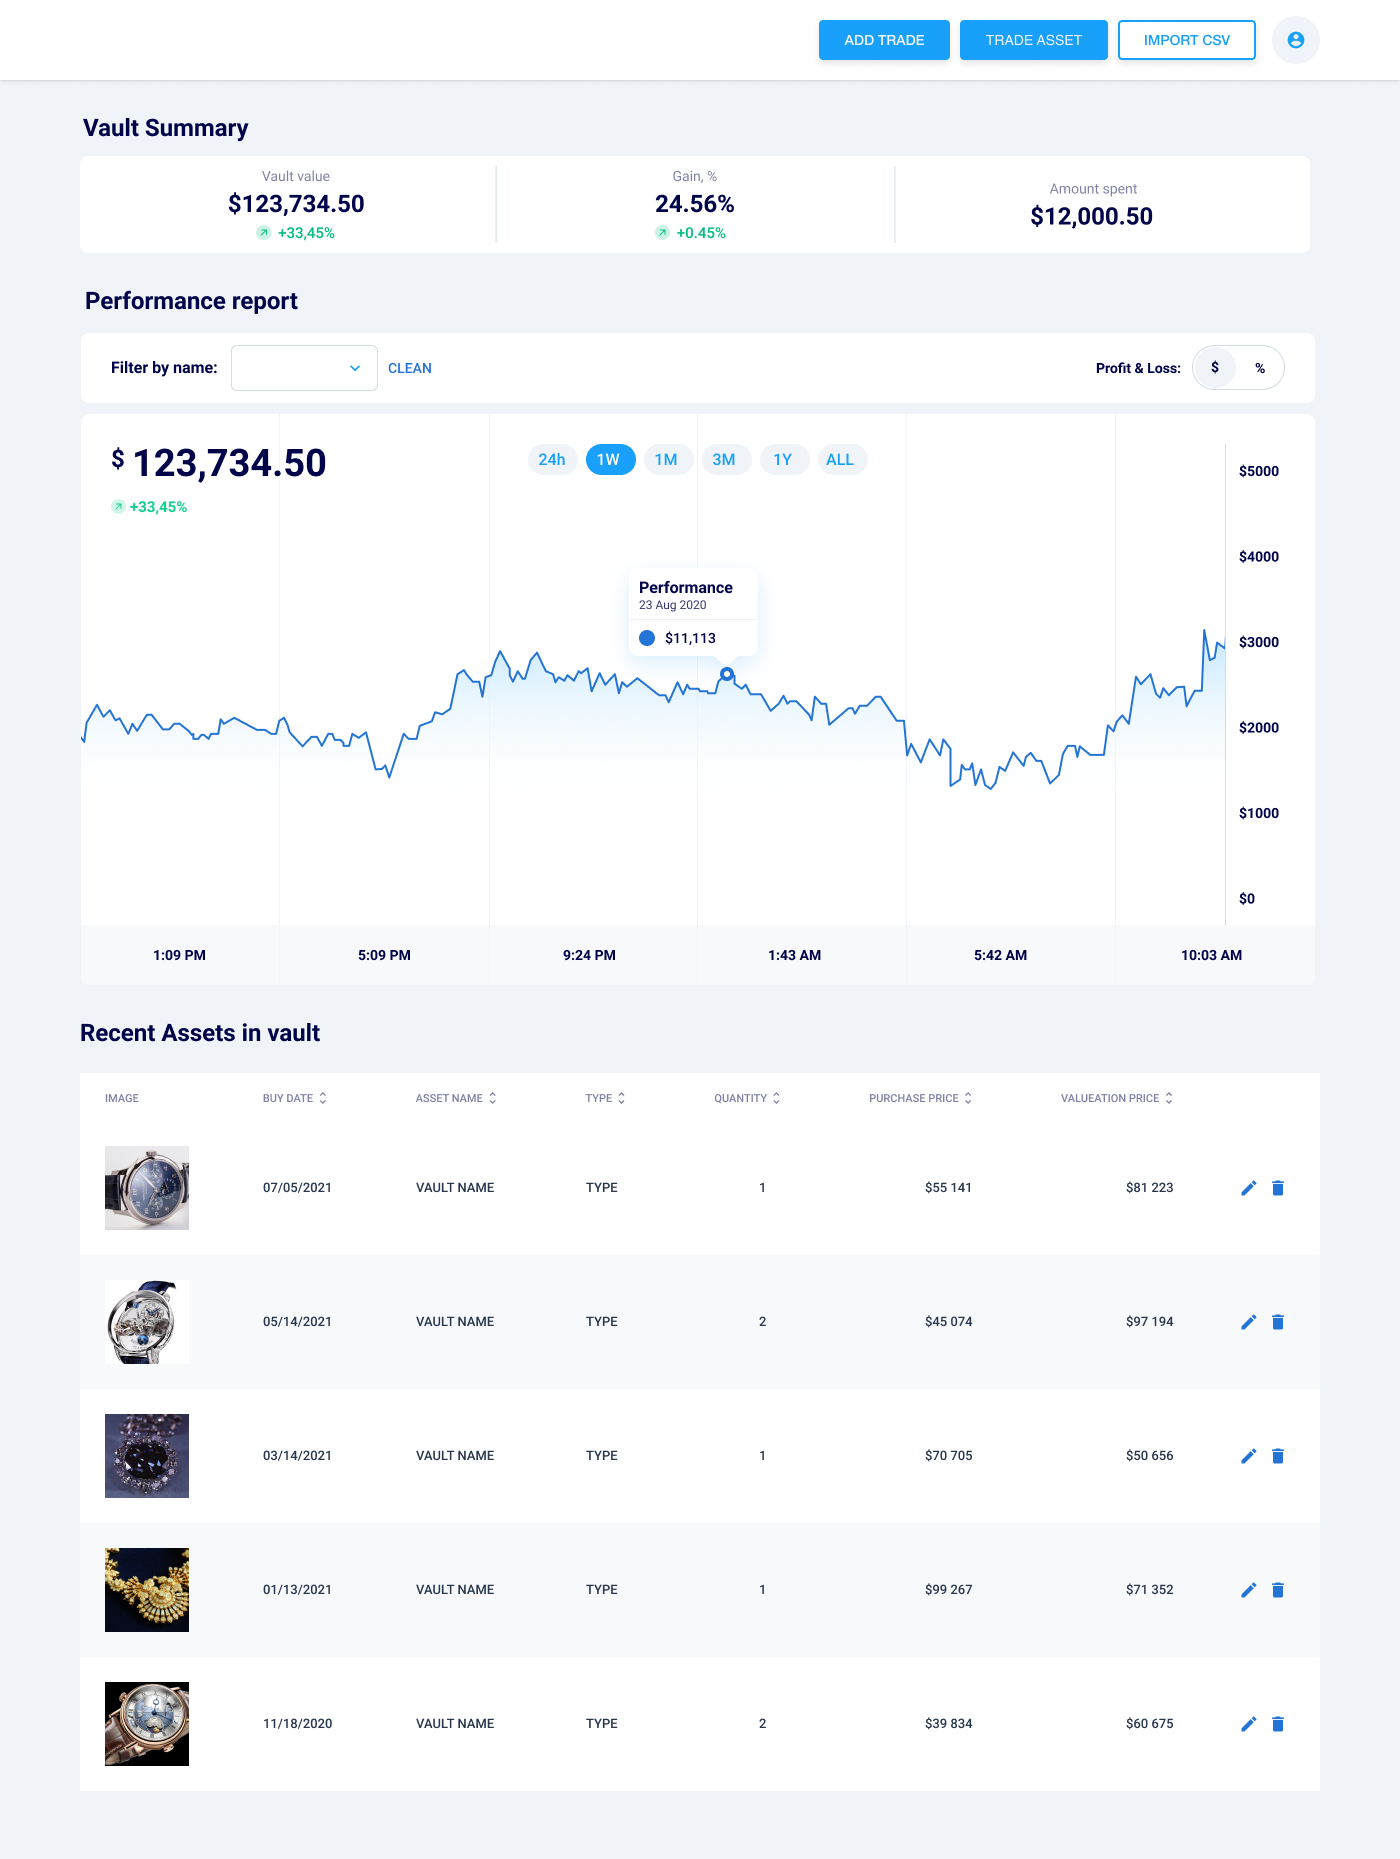Open the rose gold watch thumbnail from 11/18/2020

tap(147, 1724)
